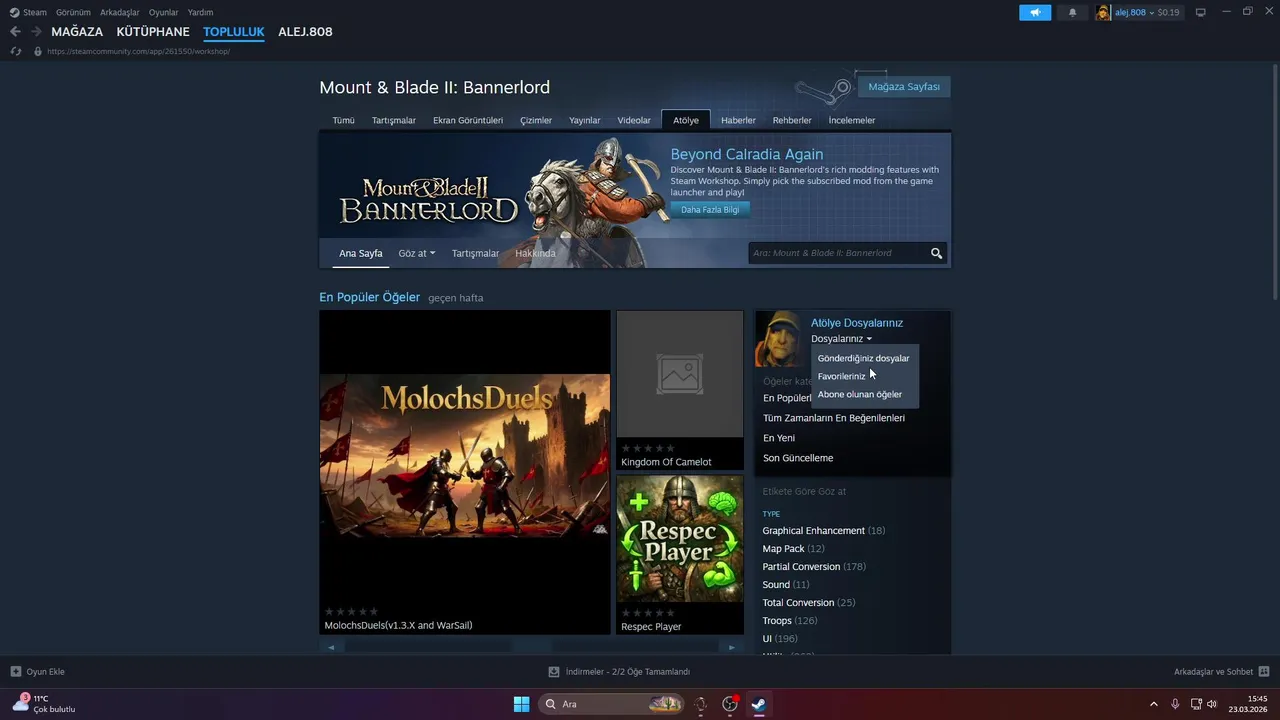Open the İndirmeler download icon
The image size is (1280, 720).
[554, 672]
